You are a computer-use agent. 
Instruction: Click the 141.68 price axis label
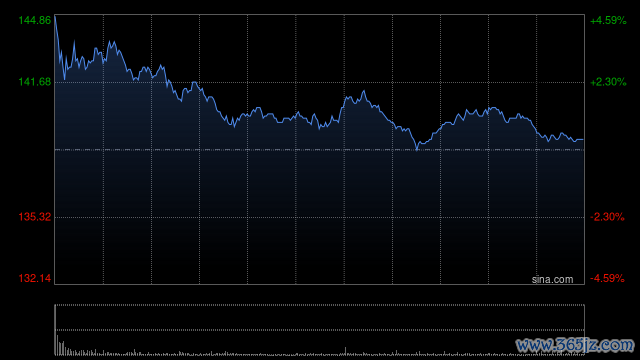pyautogui.click(x=35, y=82)
